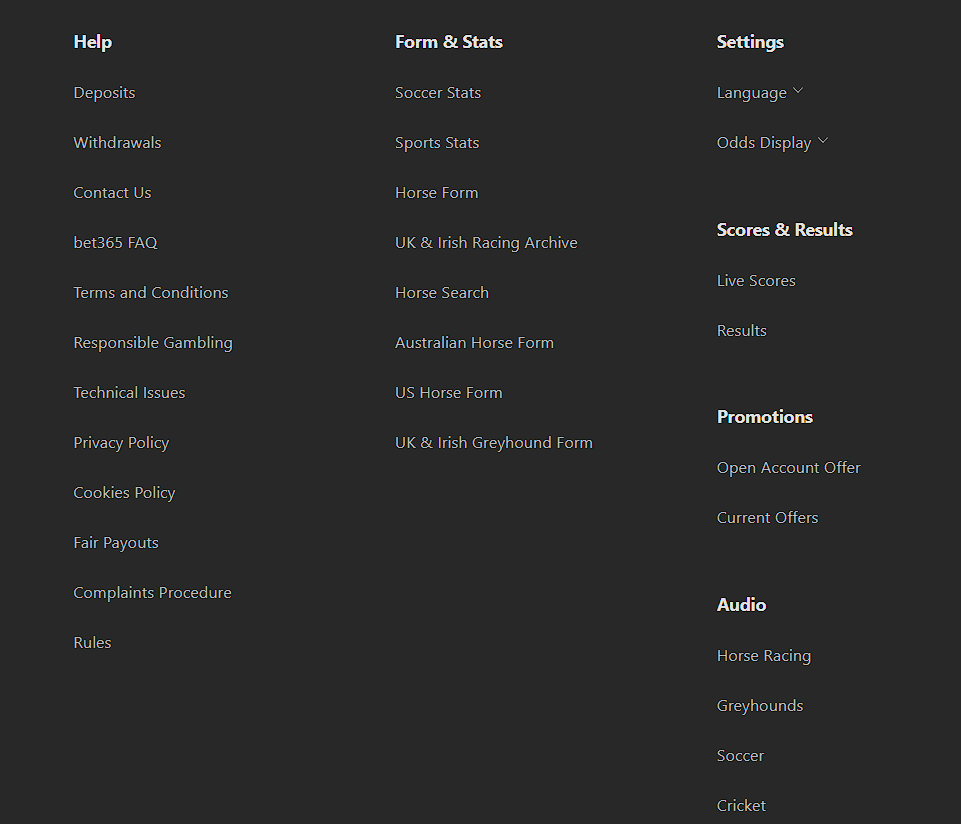
Task: Open bet365 FAQ page
Action: click(x=115, y=243)
